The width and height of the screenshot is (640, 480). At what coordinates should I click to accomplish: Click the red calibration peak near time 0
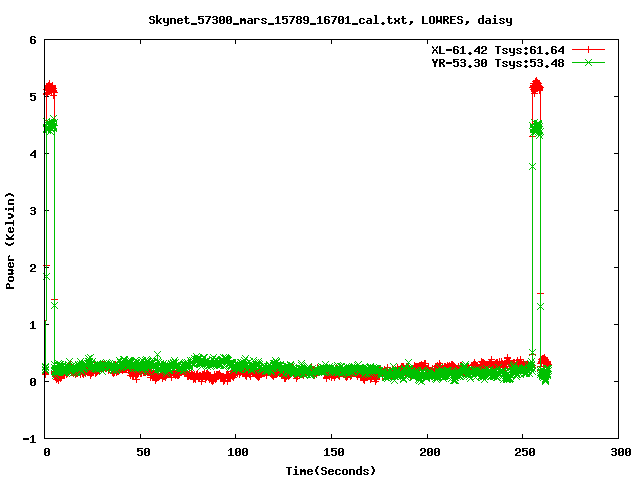click(x=50, y=89)
